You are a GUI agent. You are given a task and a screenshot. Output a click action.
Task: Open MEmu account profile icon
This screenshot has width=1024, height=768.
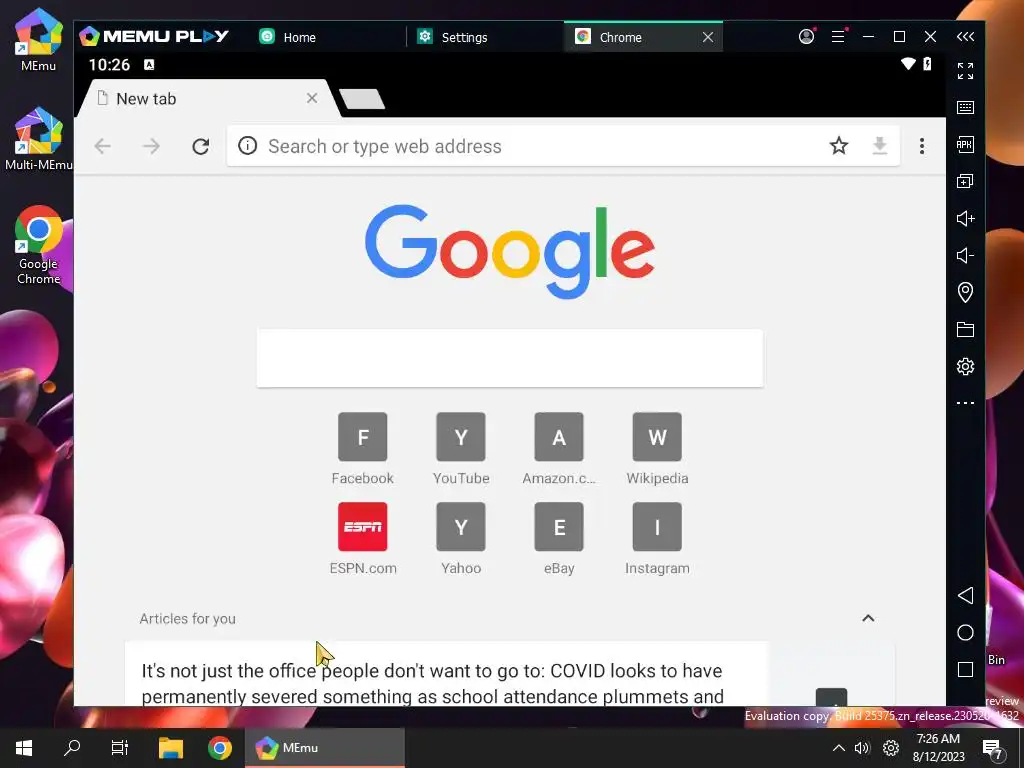pos(807,37)
